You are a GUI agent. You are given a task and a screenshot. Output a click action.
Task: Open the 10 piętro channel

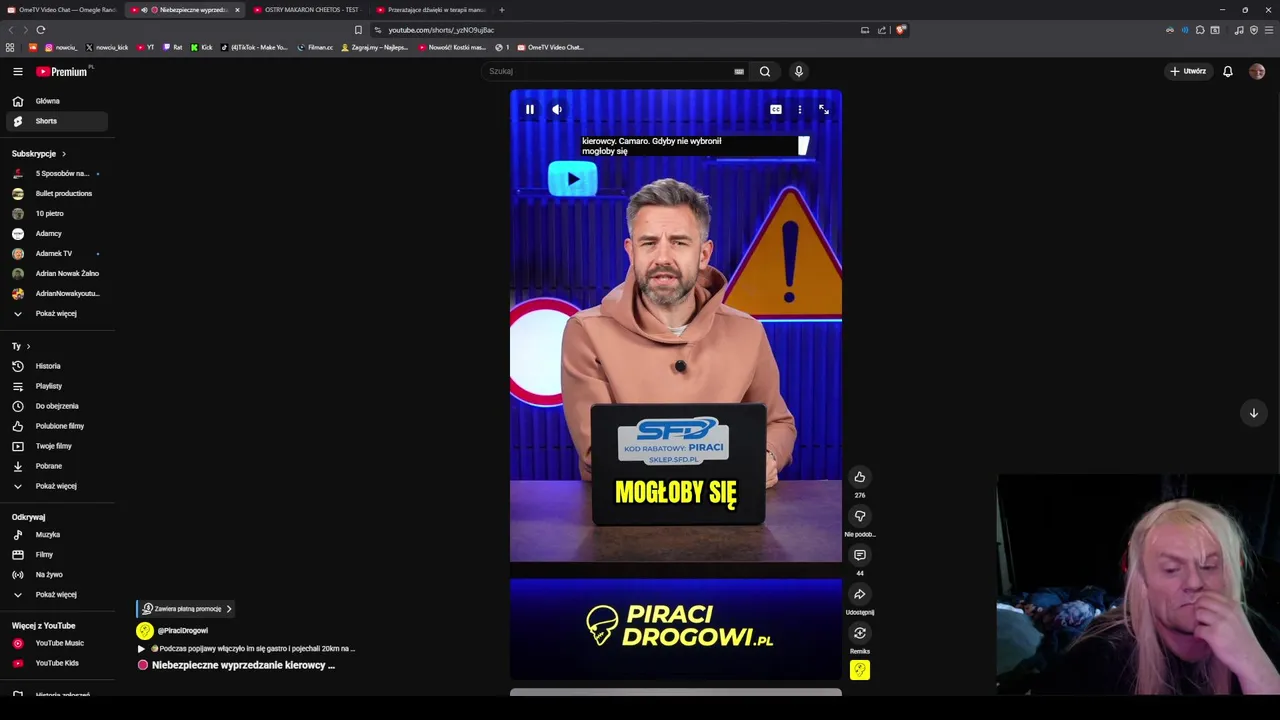coord(57,214)
